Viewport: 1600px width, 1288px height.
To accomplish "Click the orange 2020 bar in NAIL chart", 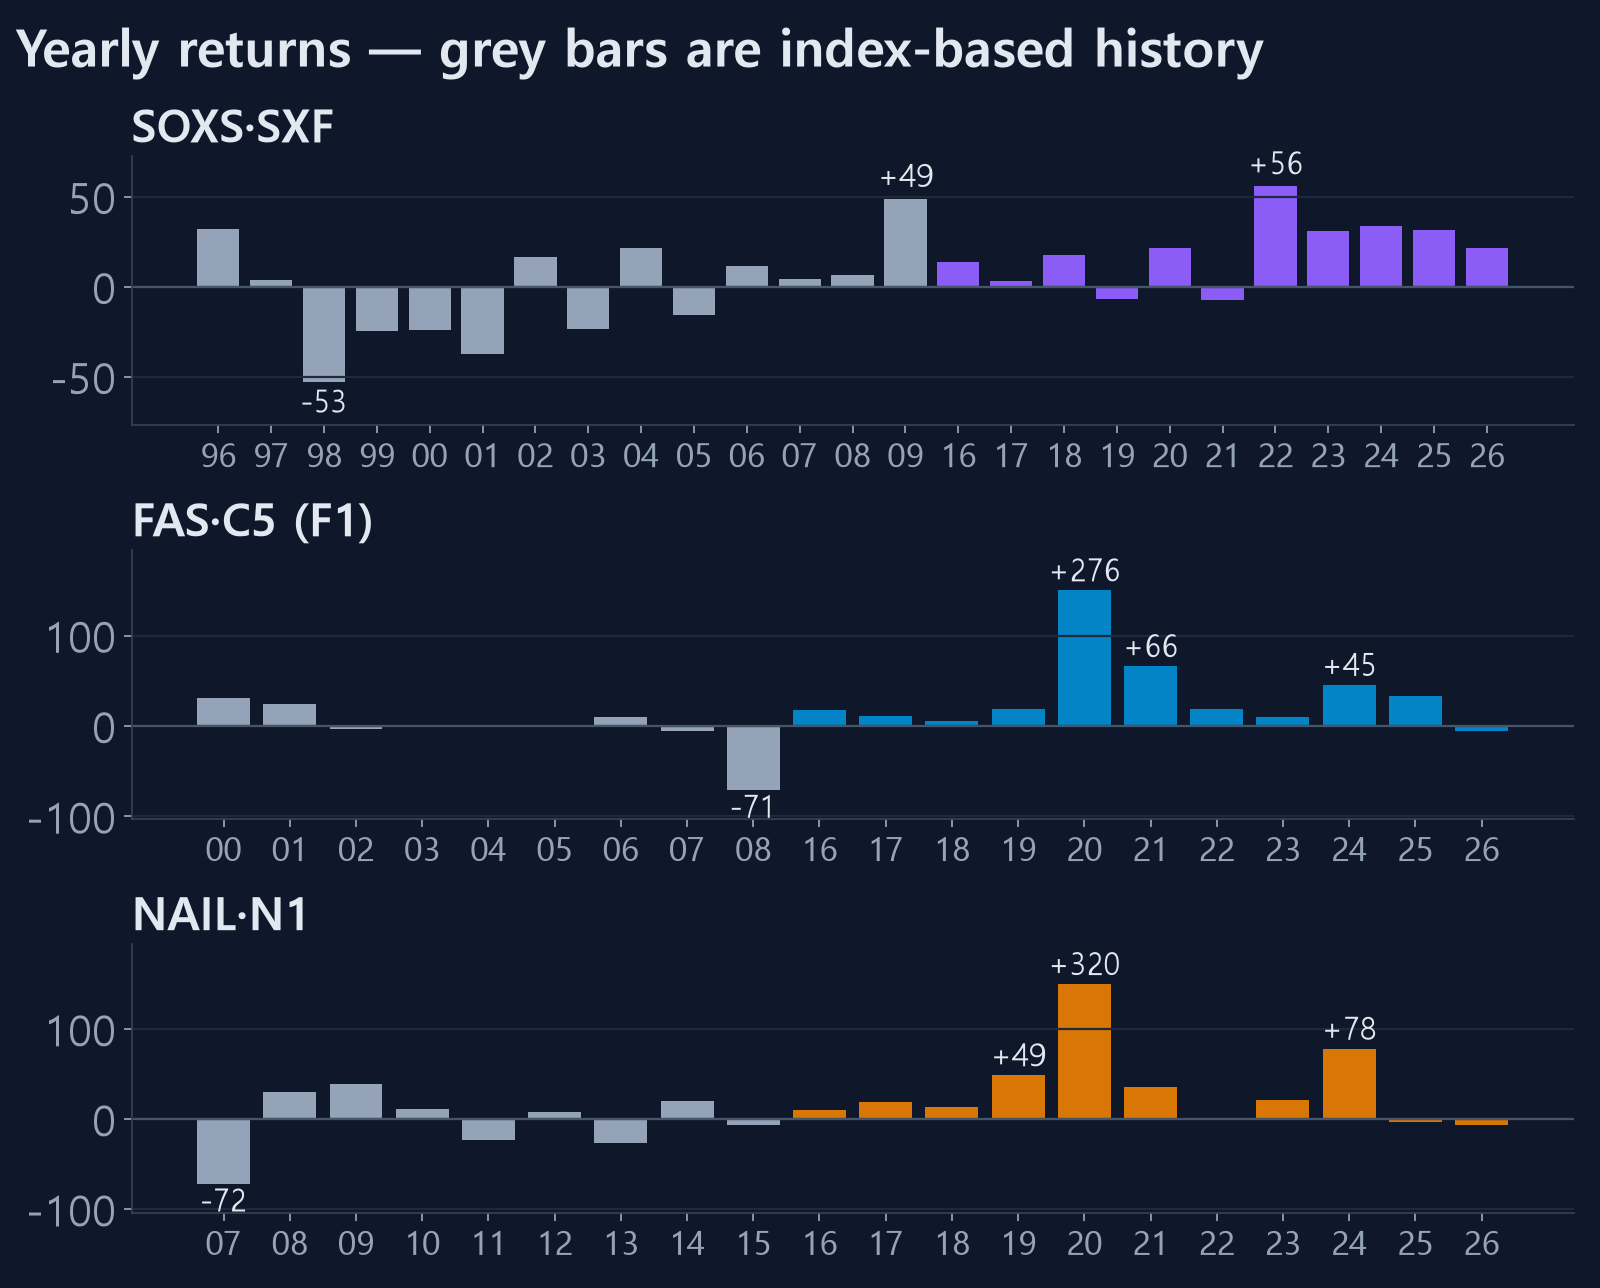I will click(x=1085, y=1051).
